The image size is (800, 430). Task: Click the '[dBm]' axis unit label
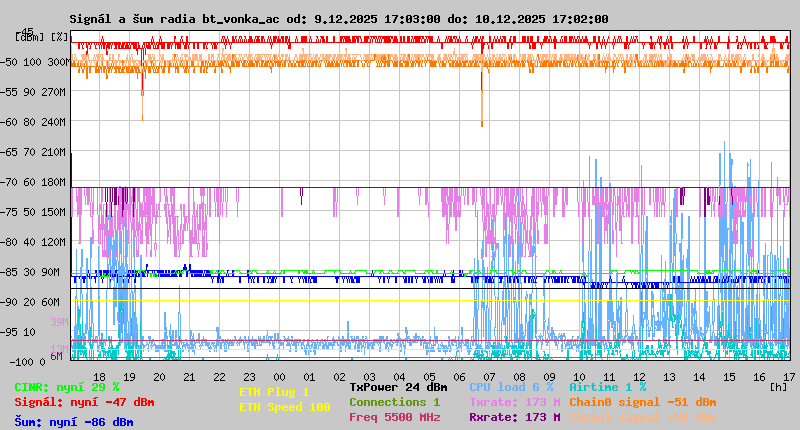tap(30, 37)
